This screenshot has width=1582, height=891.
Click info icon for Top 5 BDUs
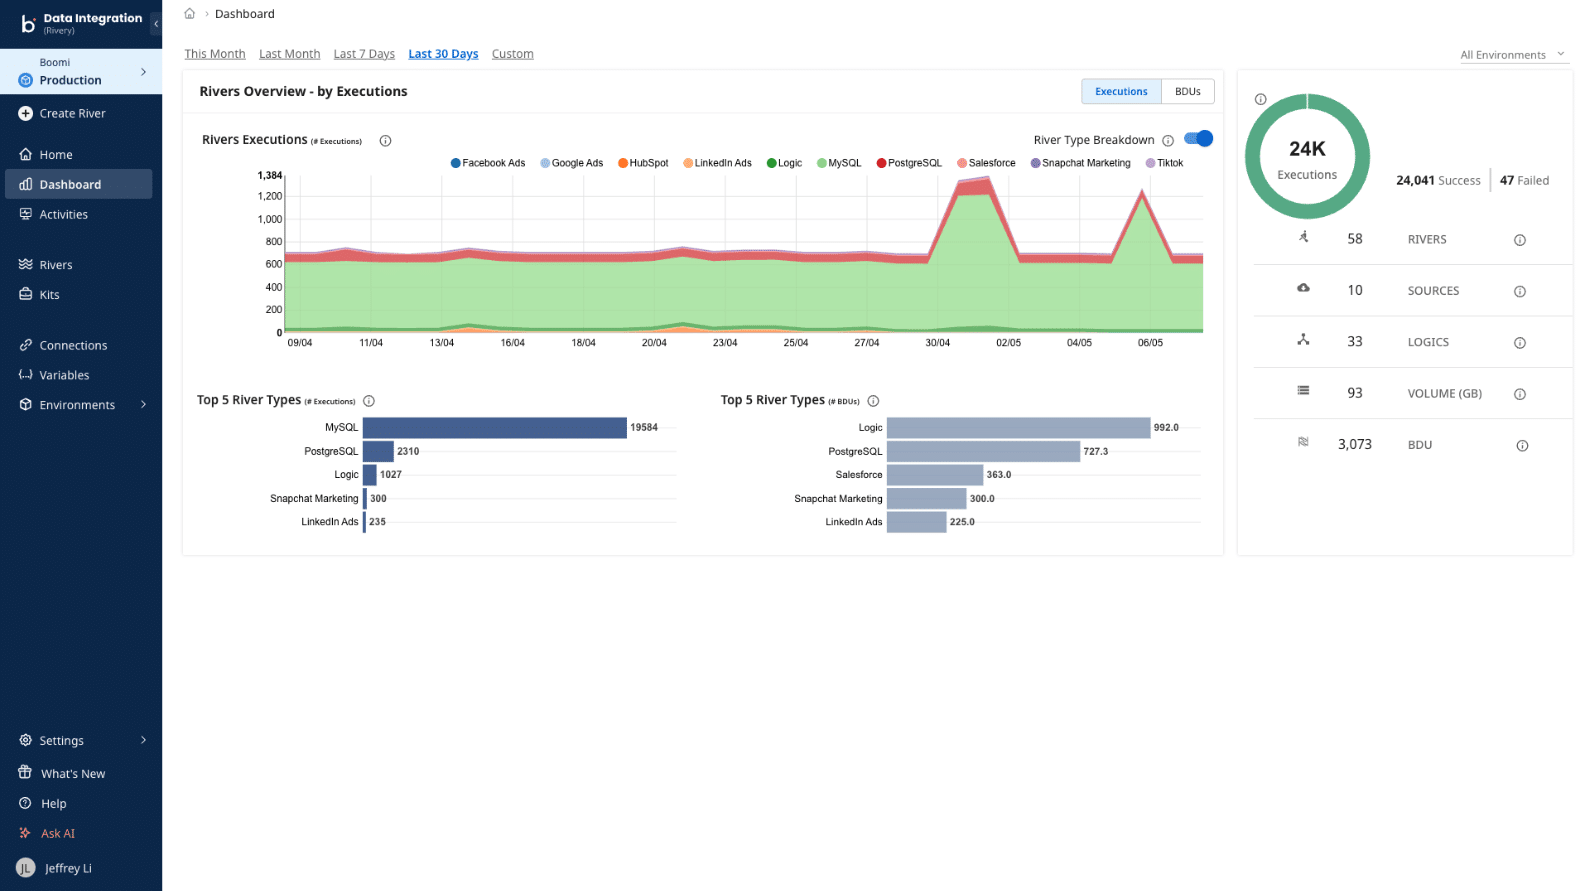click(x=873, y=401)
